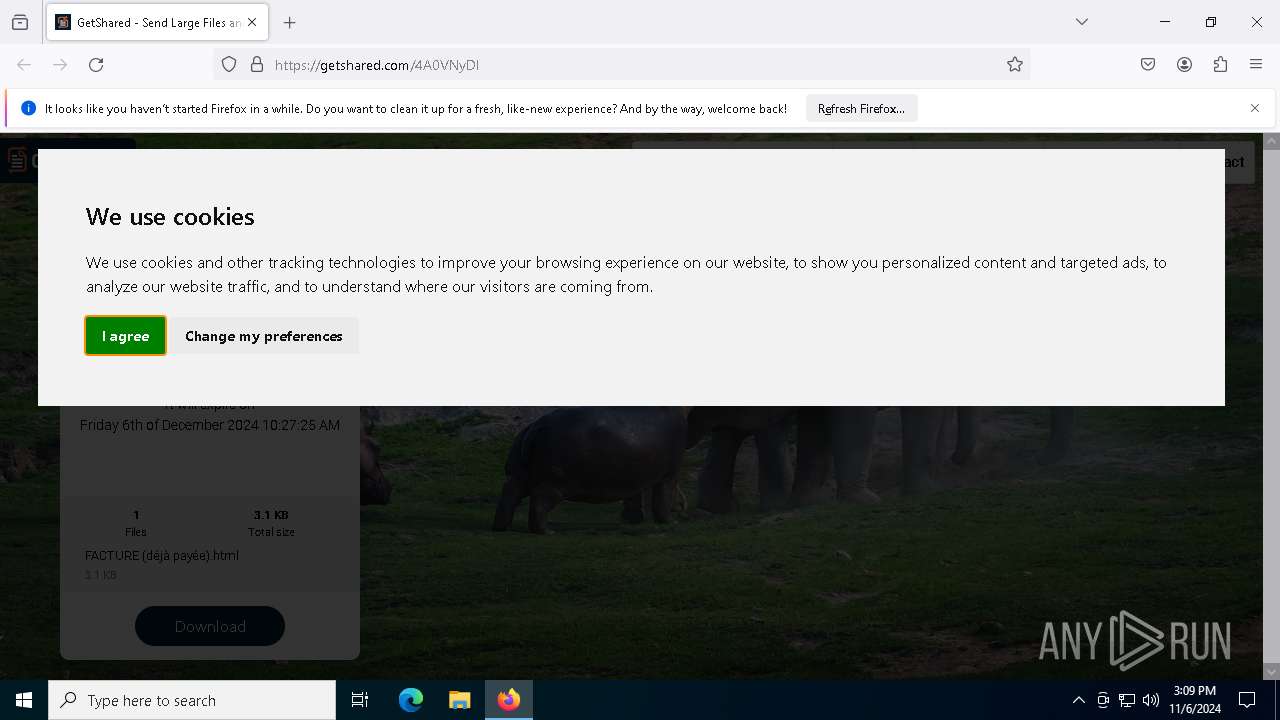
Task: Open Save to Pocket icon
Action: click(x=1148, y=65)
